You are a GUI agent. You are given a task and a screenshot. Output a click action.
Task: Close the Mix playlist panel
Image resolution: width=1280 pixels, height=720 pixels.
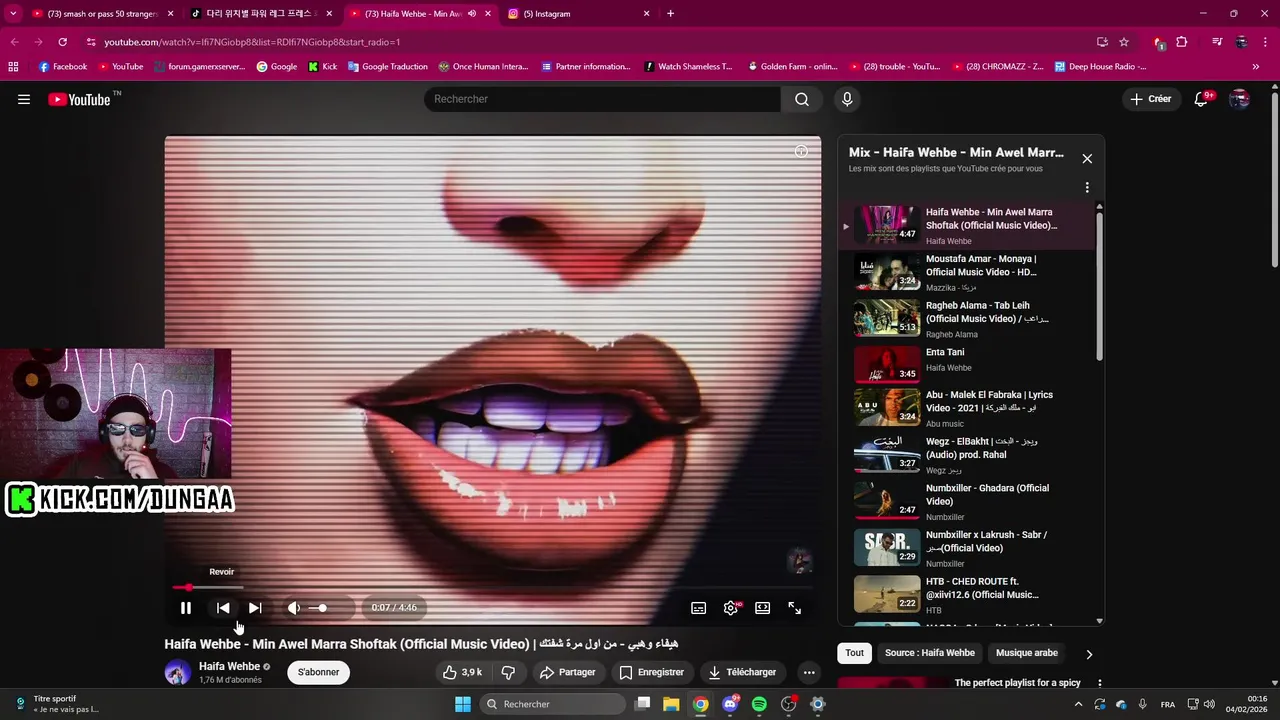coord(1087,158)
